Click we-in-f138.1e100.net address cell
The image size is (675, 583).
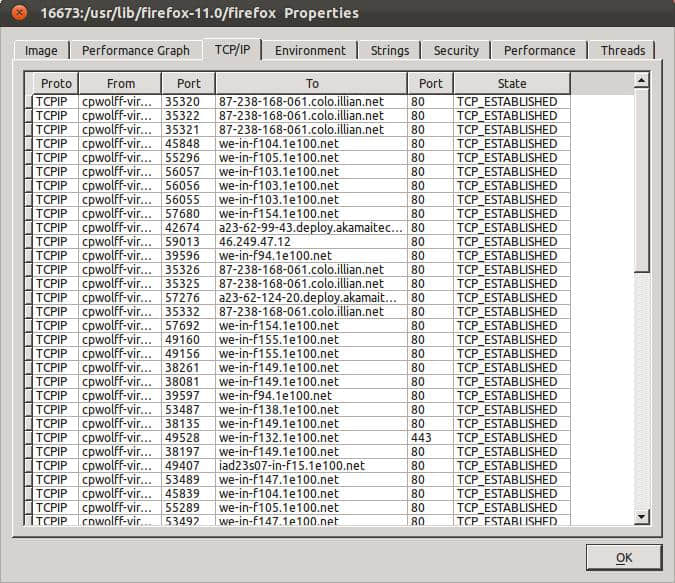coord(311,409)
